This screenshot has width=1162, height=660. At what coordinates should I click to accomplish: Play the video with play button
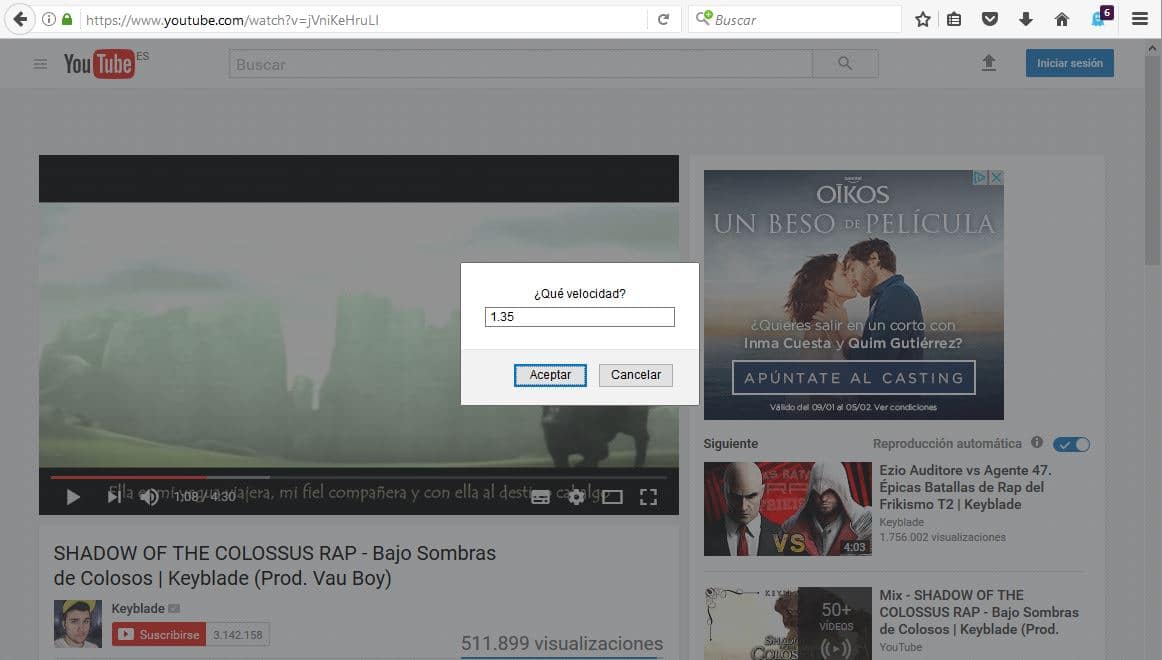[73, 497]
